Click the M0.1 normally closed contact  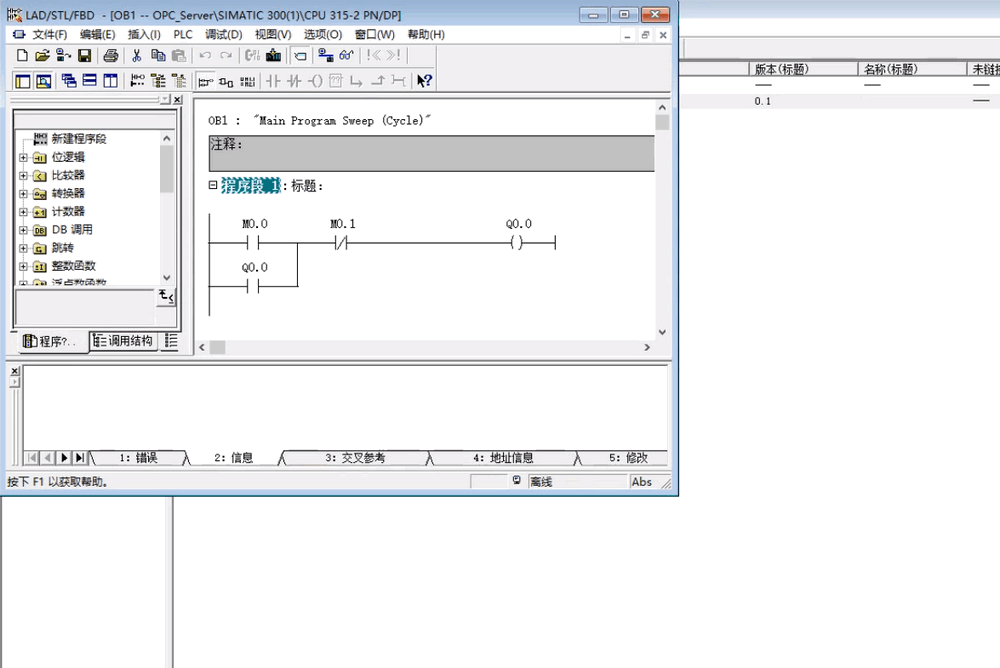click(x=342, y=243)
